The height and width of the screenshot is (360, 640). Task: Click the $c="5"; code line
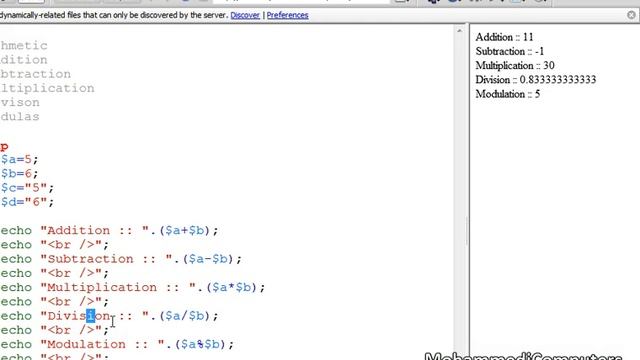click(27, 188)
